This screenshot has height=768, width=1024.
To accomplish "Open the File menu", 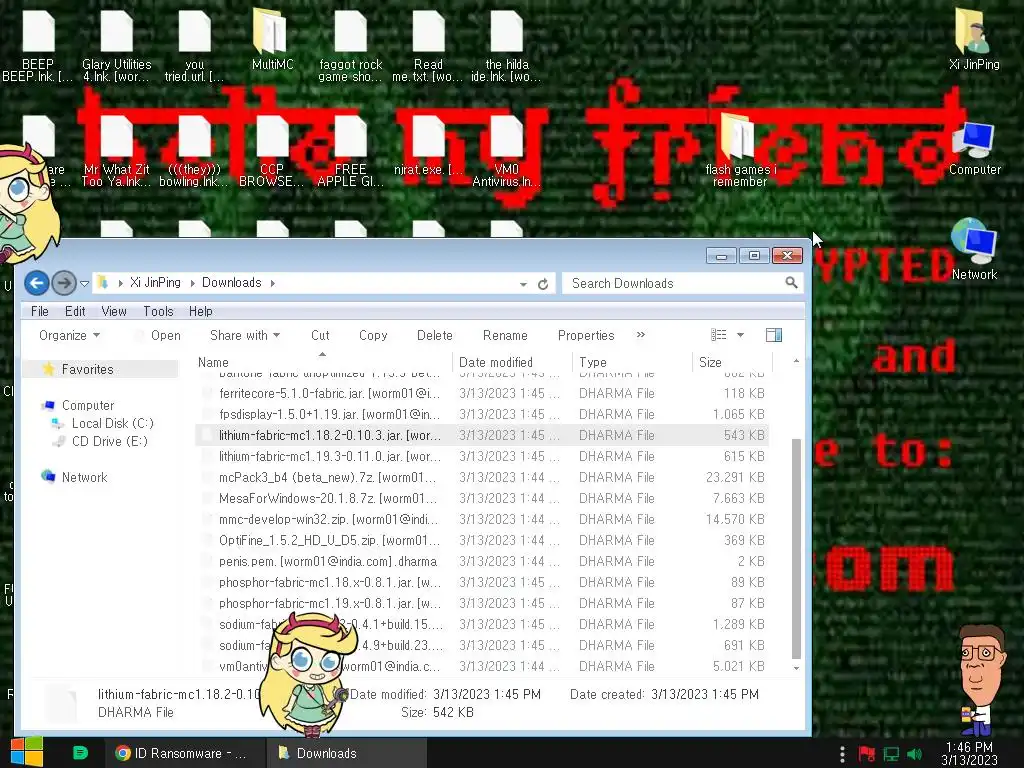I will click(x=40, y=312).
